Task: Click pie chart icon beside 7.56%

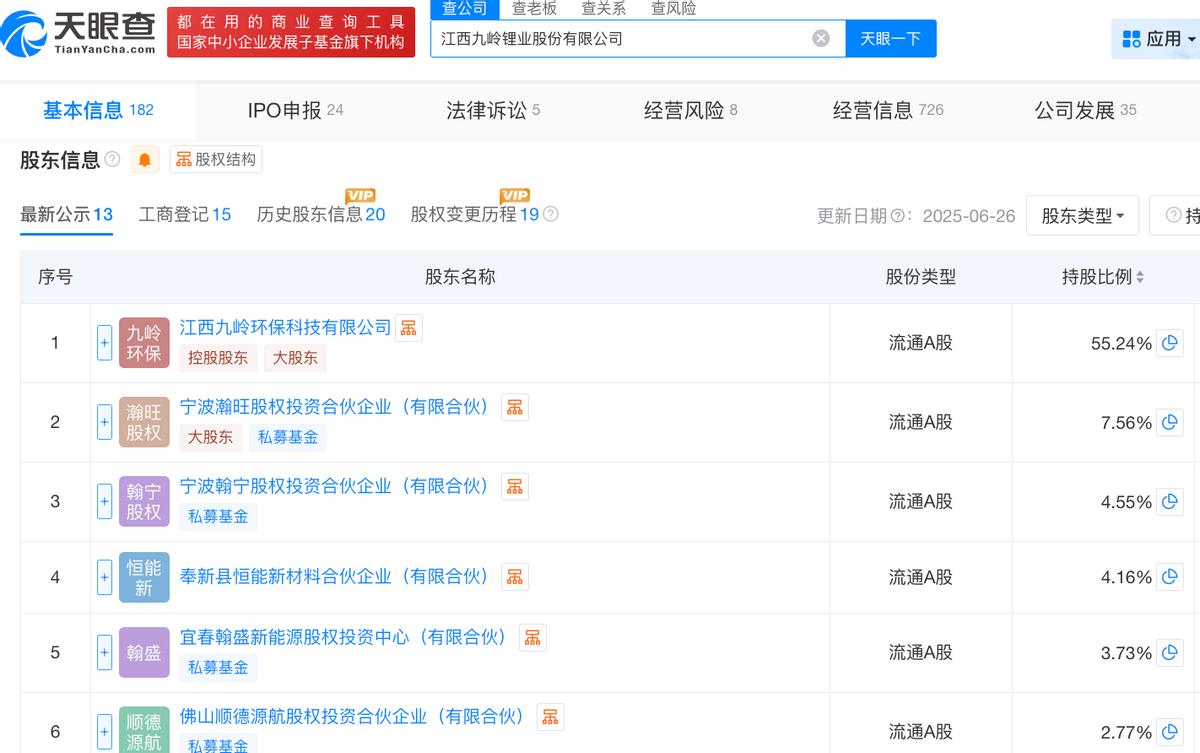Action: pyautogui.click(x=1170, y=422)
